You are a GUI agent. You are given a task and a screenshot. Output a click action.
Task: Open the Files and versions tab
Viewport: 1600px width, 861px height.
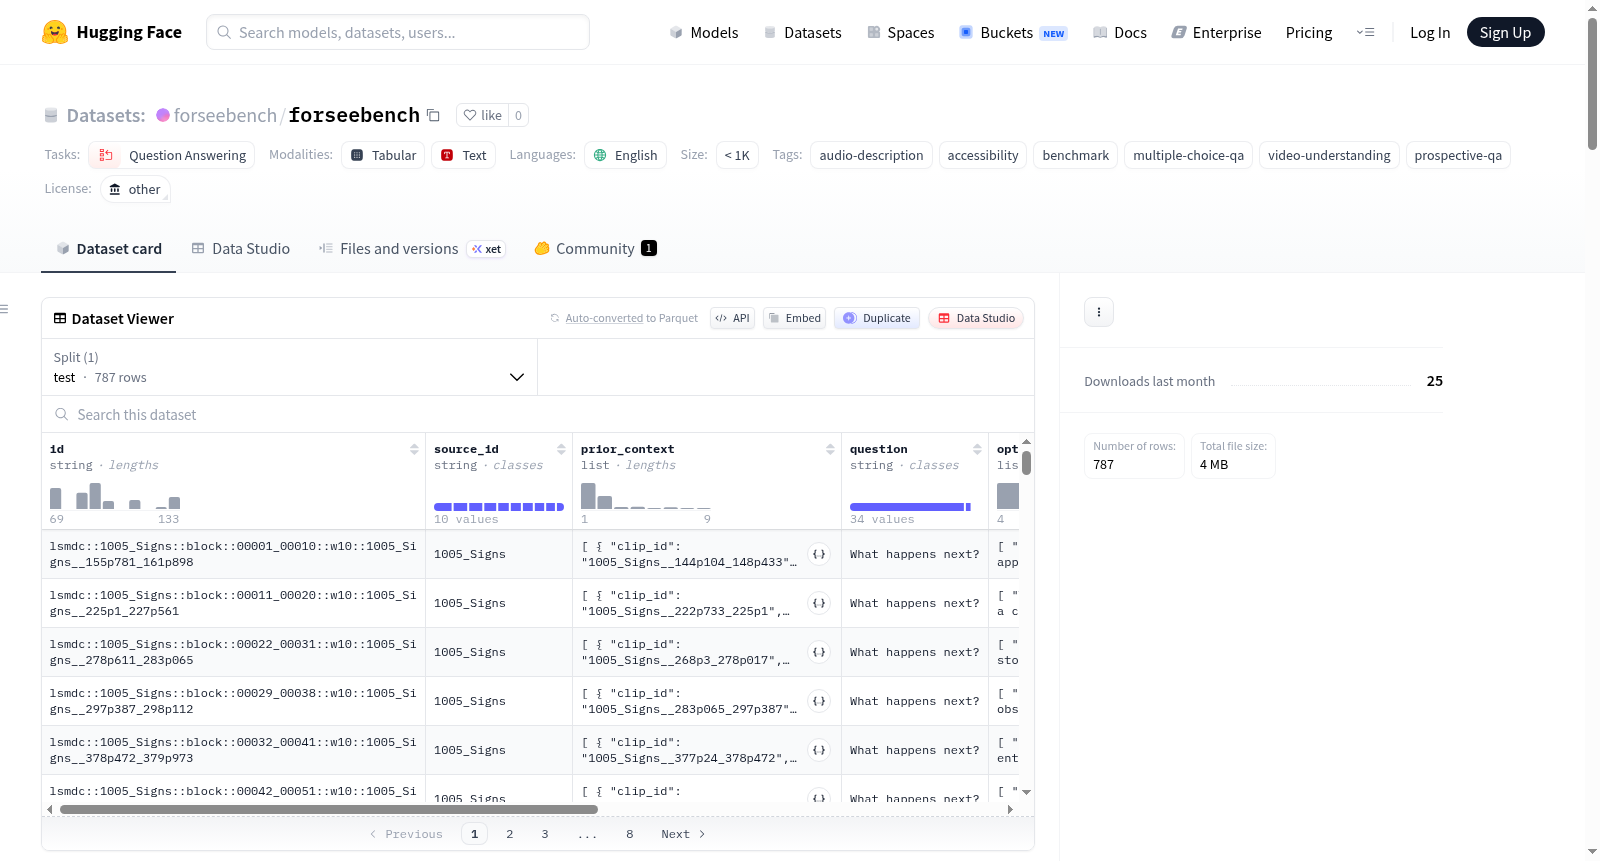[x=411, y=249]
